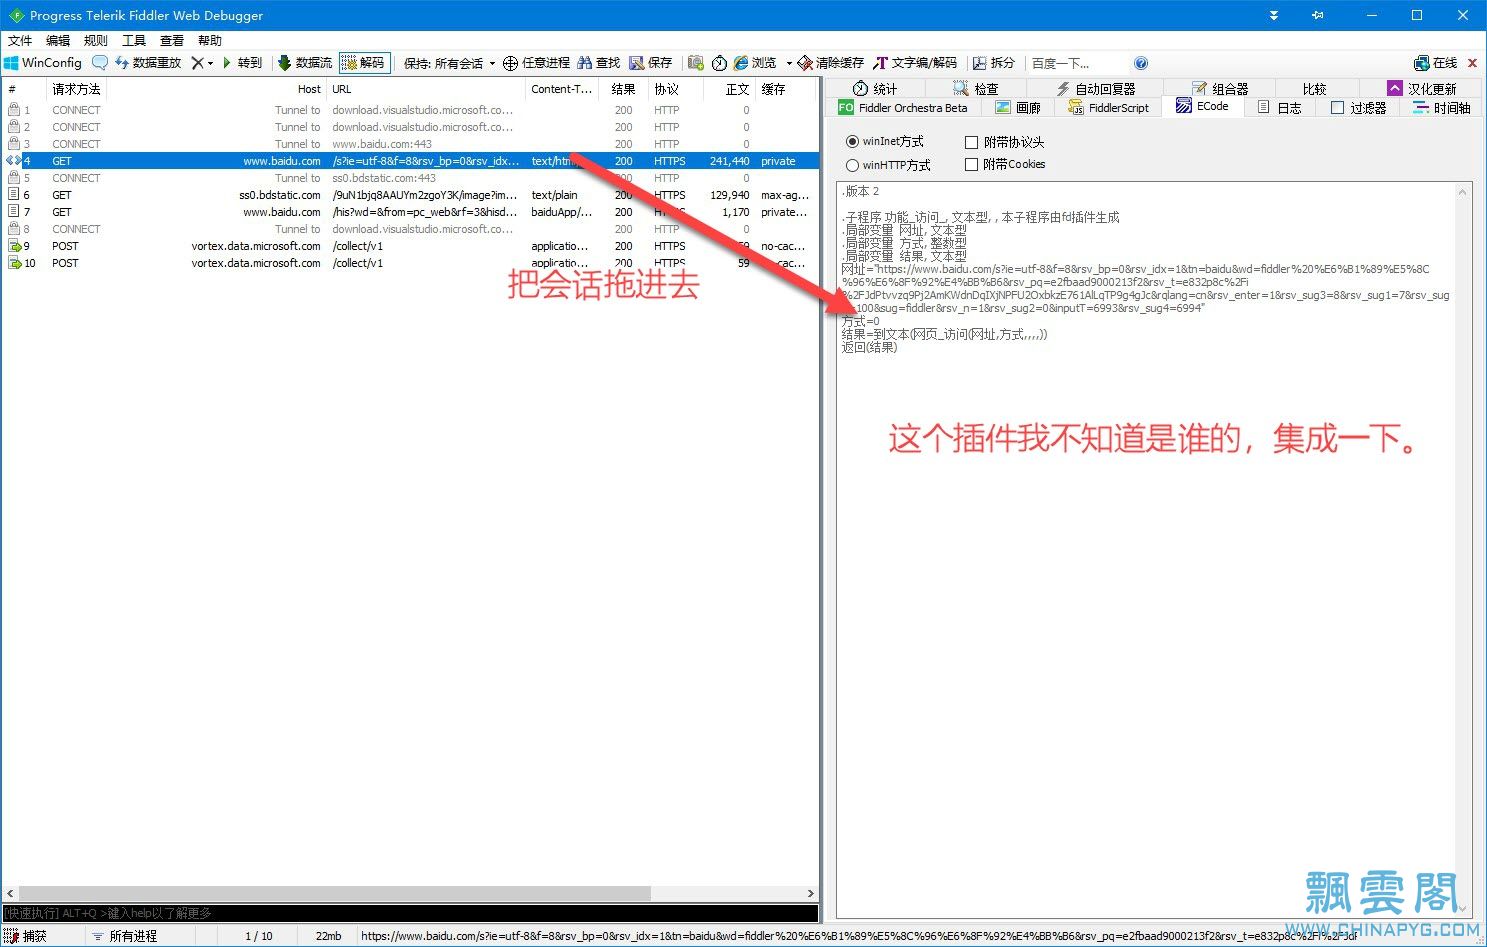Viewport: 1487px width, 947px height.
Task: Click the 百度一下 search field
Action: (x=1078, y=63)
